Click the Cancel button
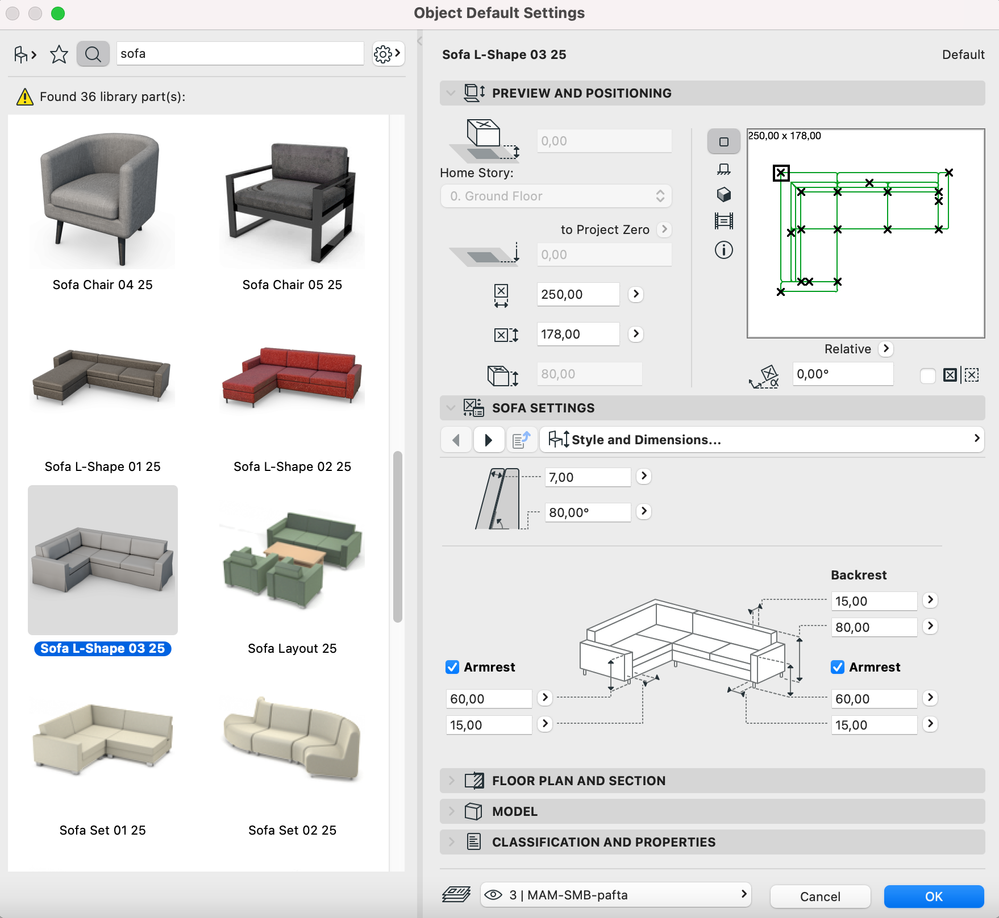The width and height of the screenshot is (999, 918). (x=820, y=896)
